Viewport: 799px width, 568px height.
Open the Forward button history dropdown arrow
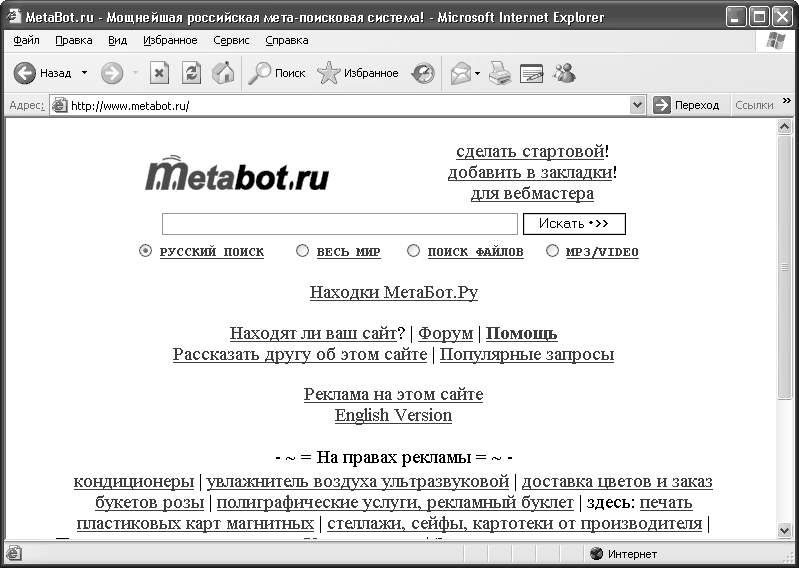[135, 73]
